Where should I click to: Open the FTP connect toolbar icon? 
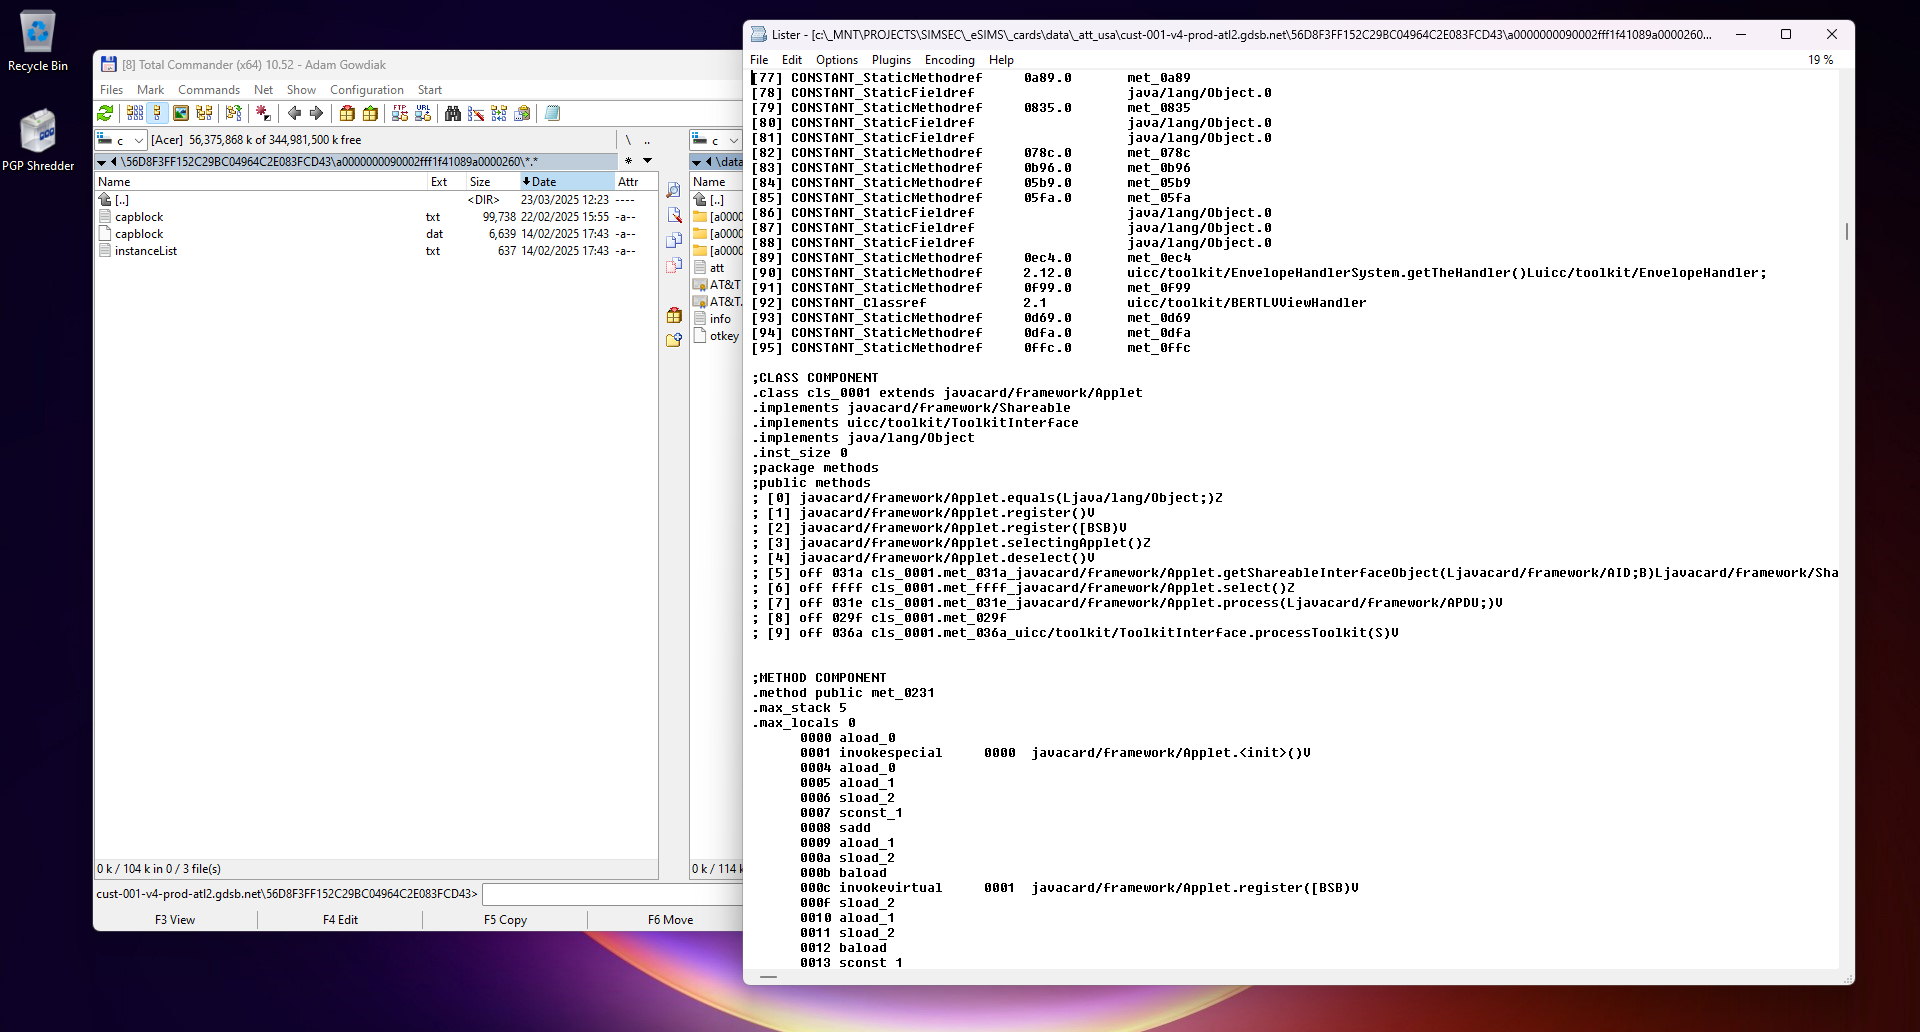[x=400, y=114]
